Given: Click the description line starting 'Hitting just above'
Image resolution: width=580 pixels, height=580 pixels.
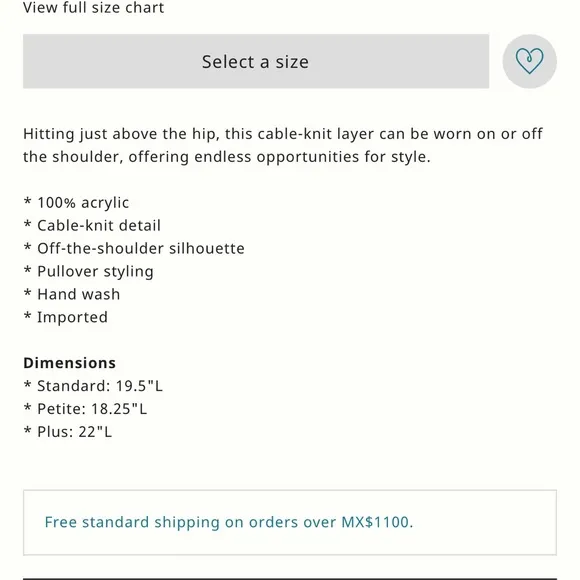Looking at the screenshot, I should pyautogui.click(x=283, y=134).
